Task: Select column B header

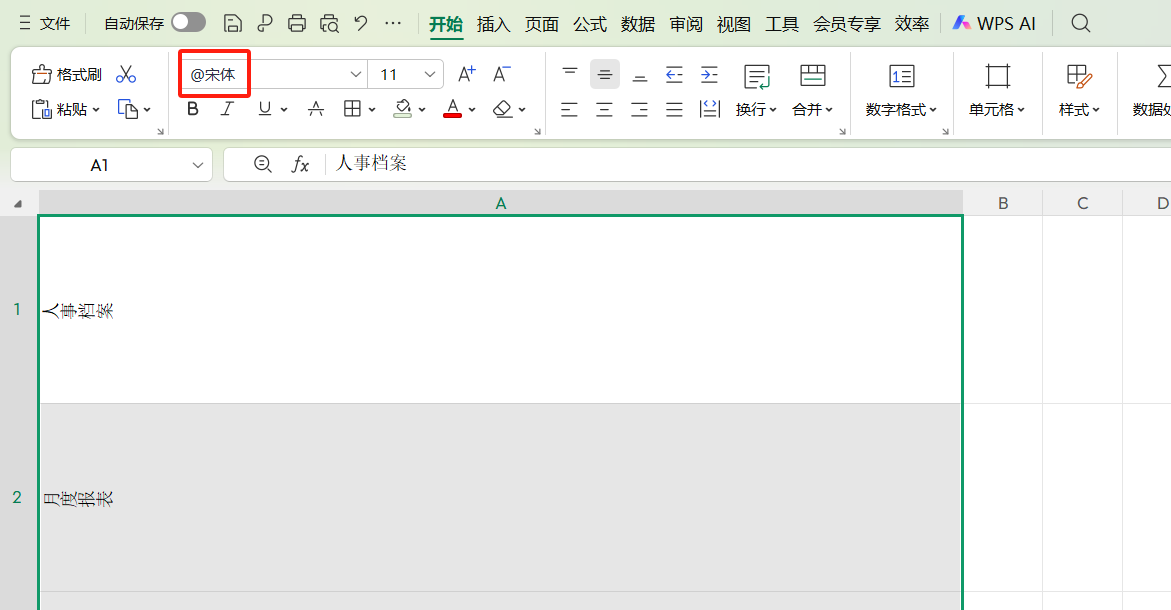Action: [x=1002, y=203]
